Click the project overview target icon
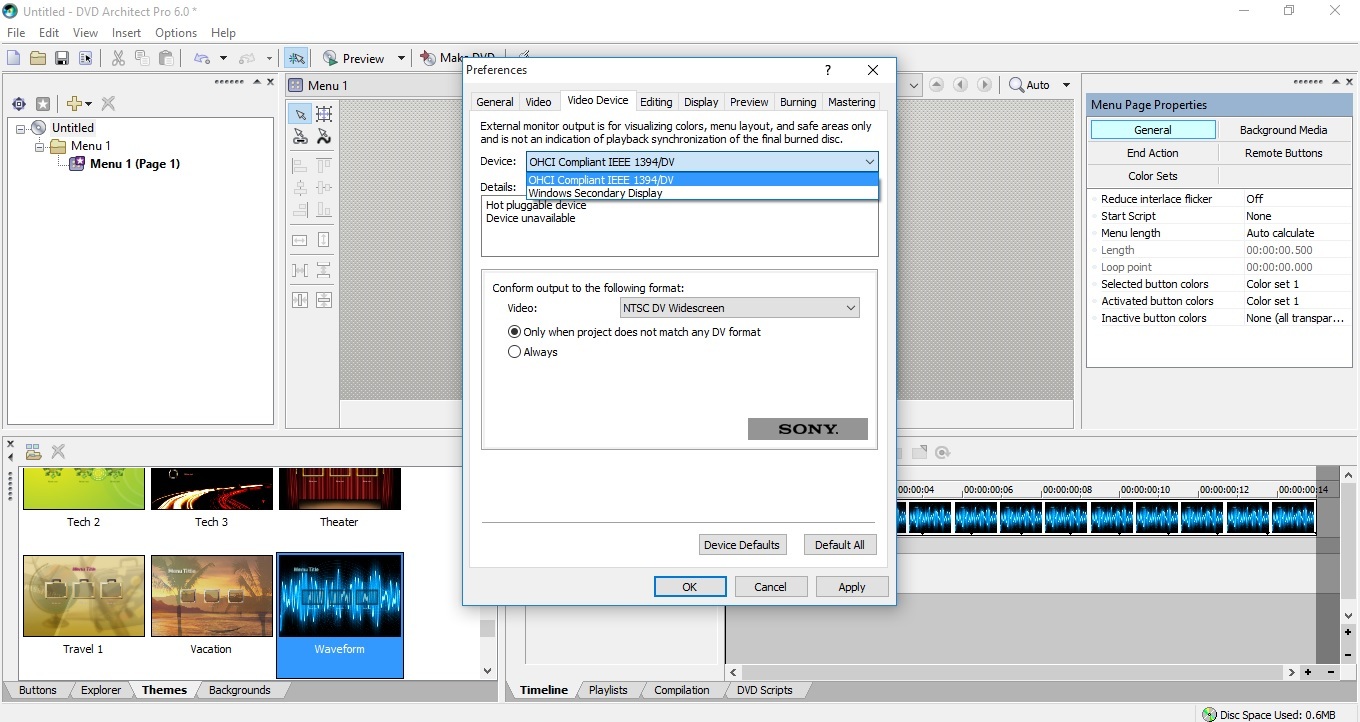The image size is (1360, 722). 19,104
